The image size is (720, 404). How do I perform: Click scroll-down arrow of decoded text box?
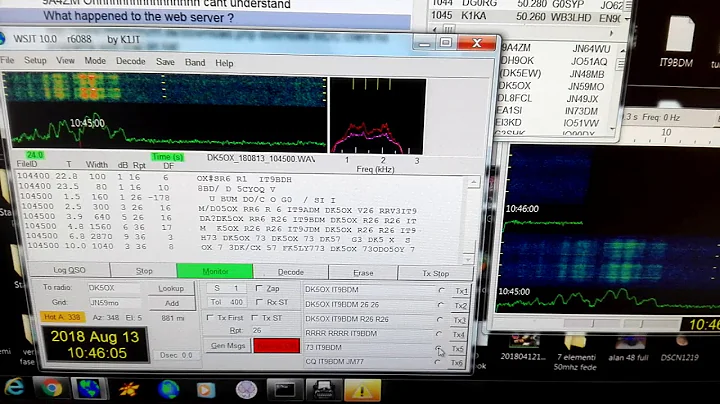467,259
